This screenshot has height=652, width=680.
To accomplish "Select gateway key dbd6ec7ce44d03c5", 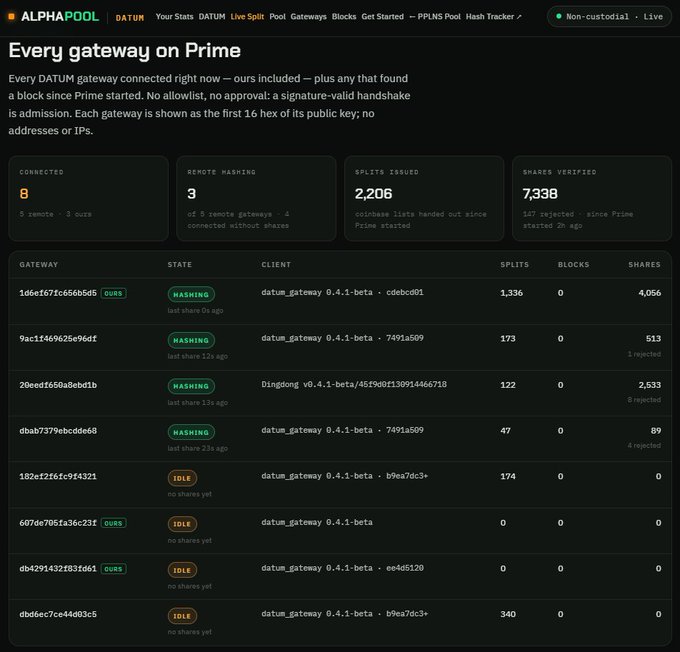I will (58, 614).
